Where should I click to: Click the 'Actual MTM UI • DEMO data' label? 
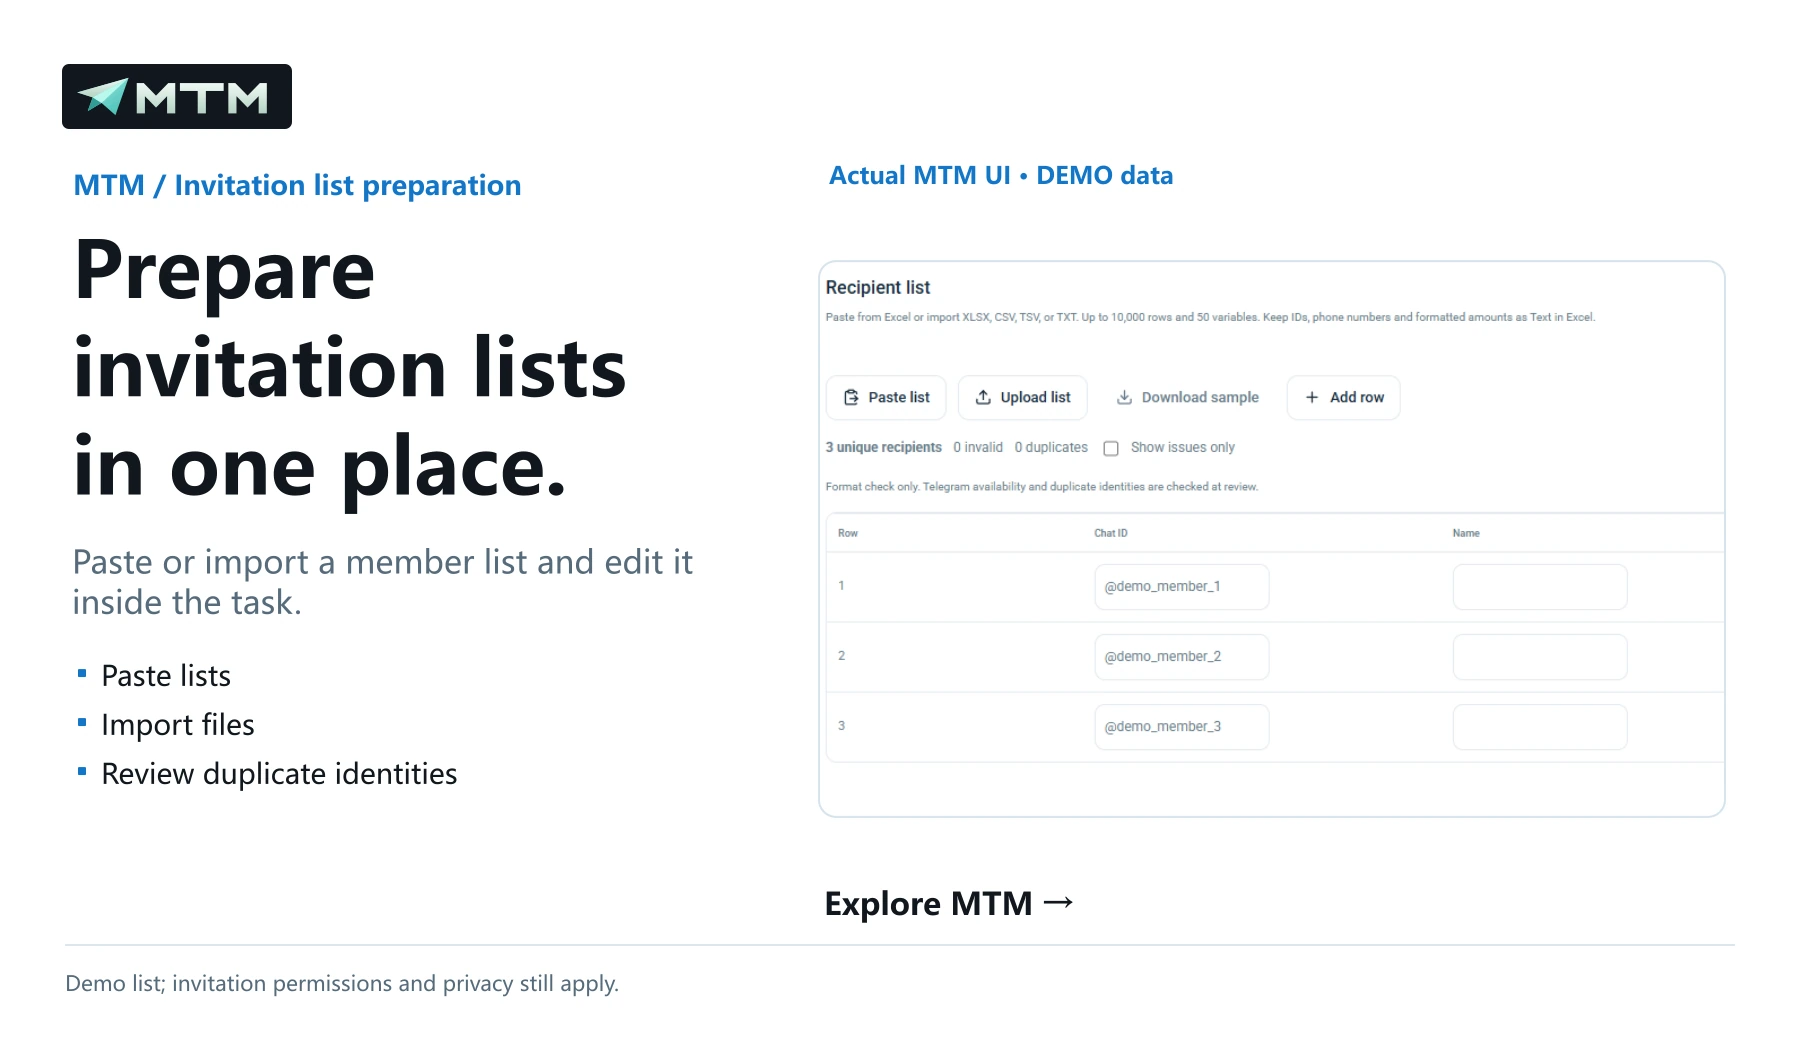(x=1001, y=175)
